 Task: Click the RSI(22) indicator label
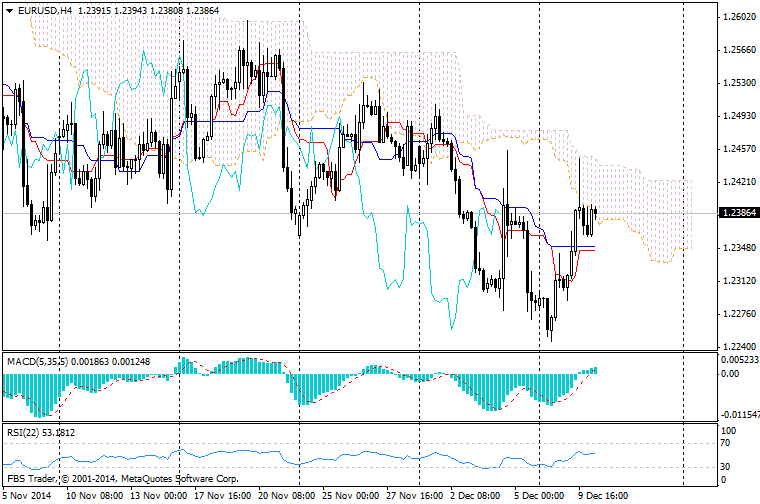[20, 432]
